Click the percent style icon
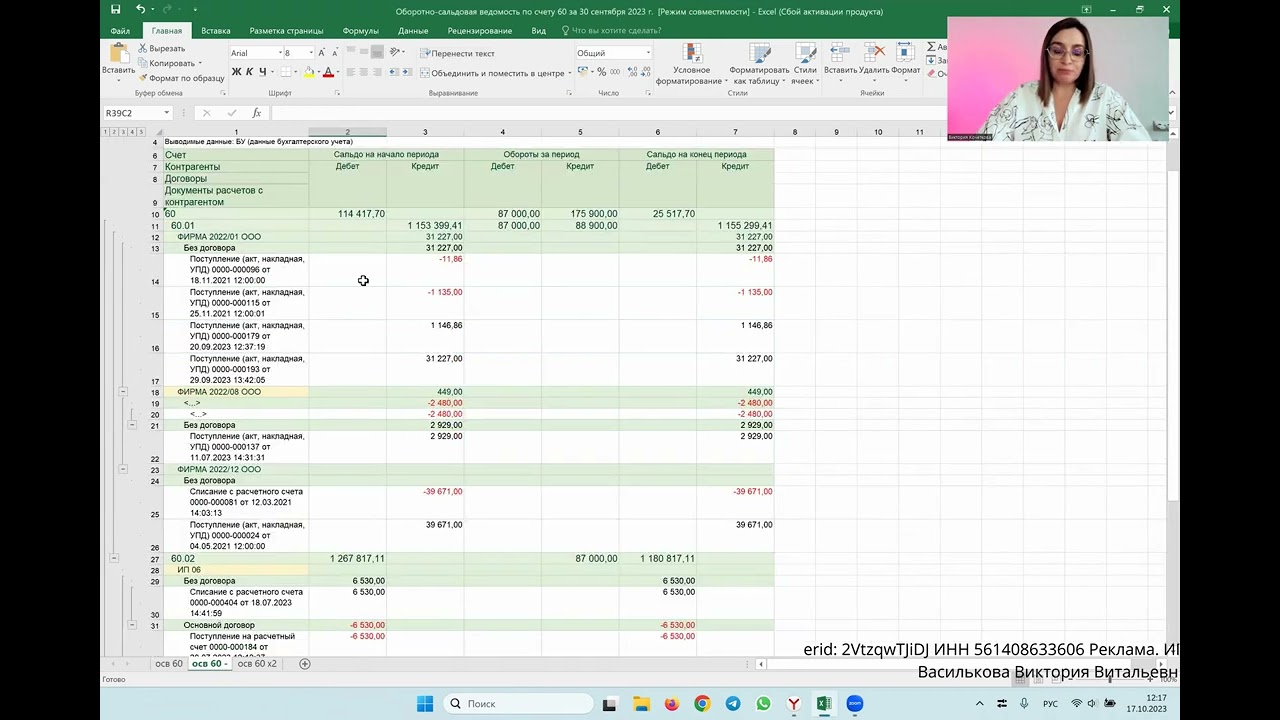 602,72
